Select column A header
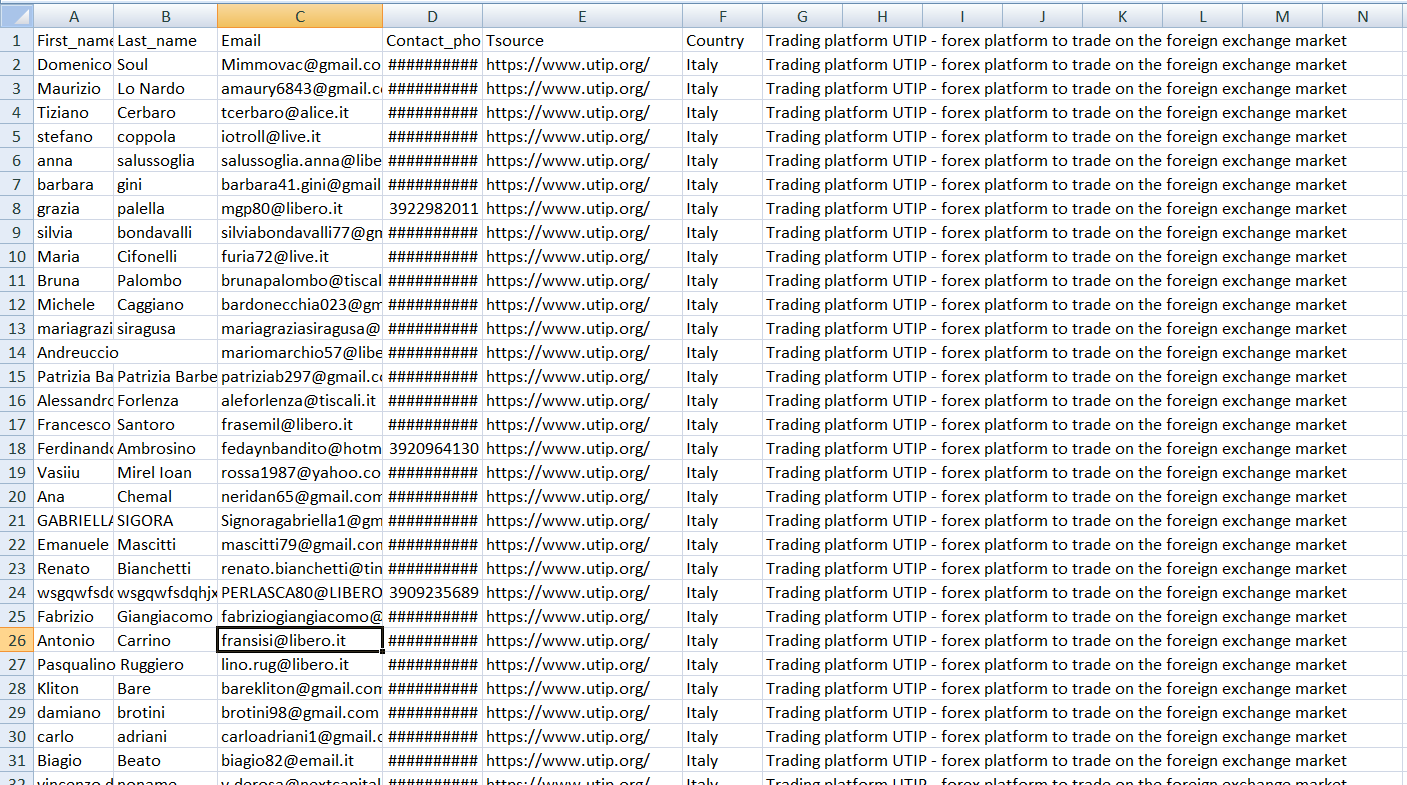Viewport: 1407px width, 785px height. pos(74,16)
